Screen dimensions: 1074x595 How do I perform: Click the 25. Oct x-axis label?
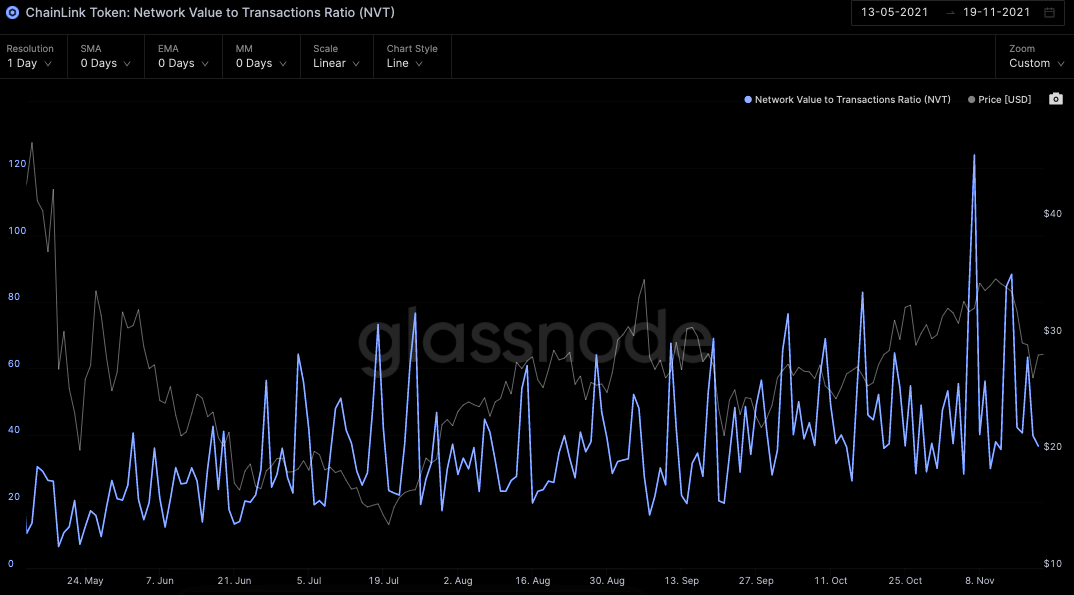[x=906, y=581]
